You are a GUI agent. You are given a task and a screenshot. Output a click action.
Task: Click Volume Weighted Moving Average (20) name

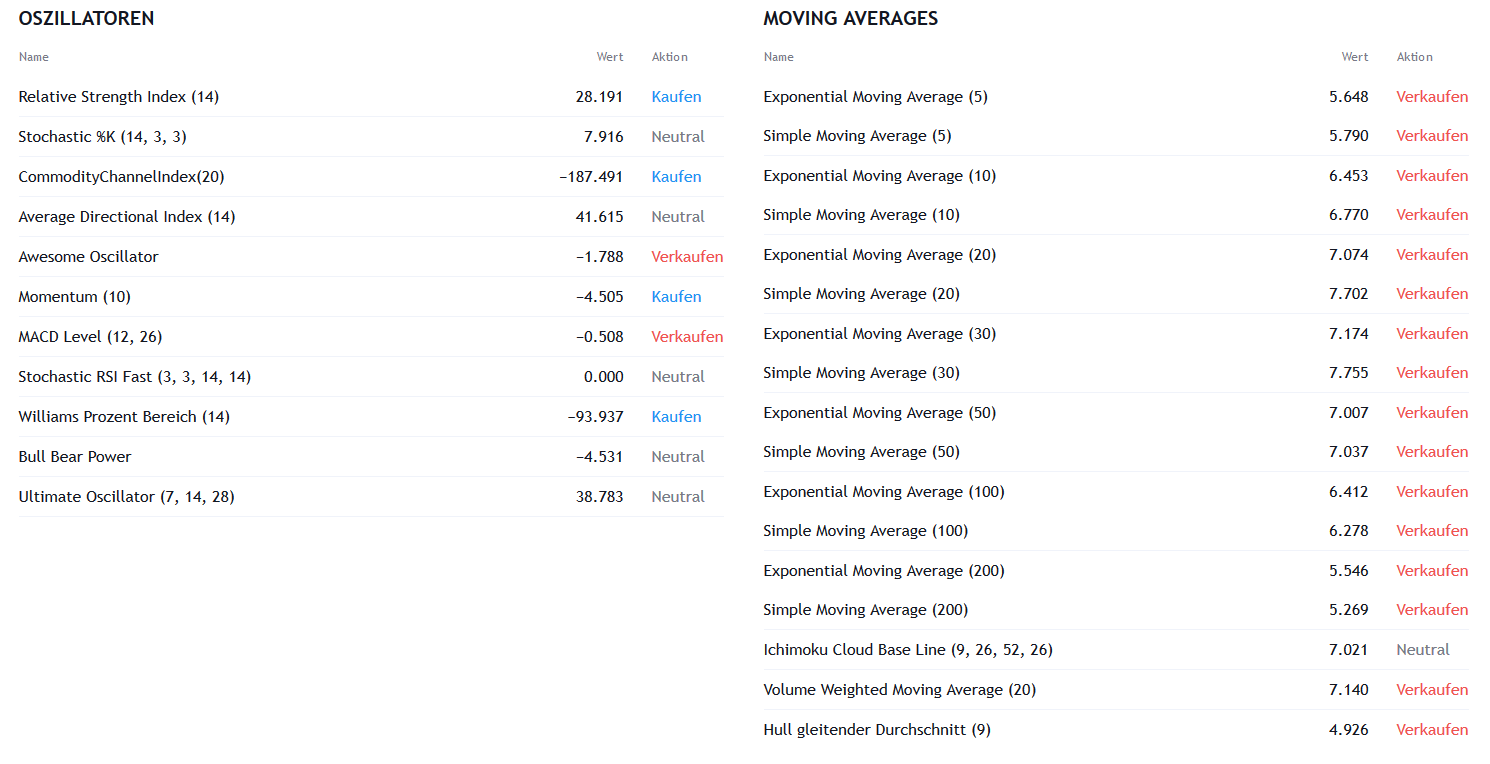899,690
